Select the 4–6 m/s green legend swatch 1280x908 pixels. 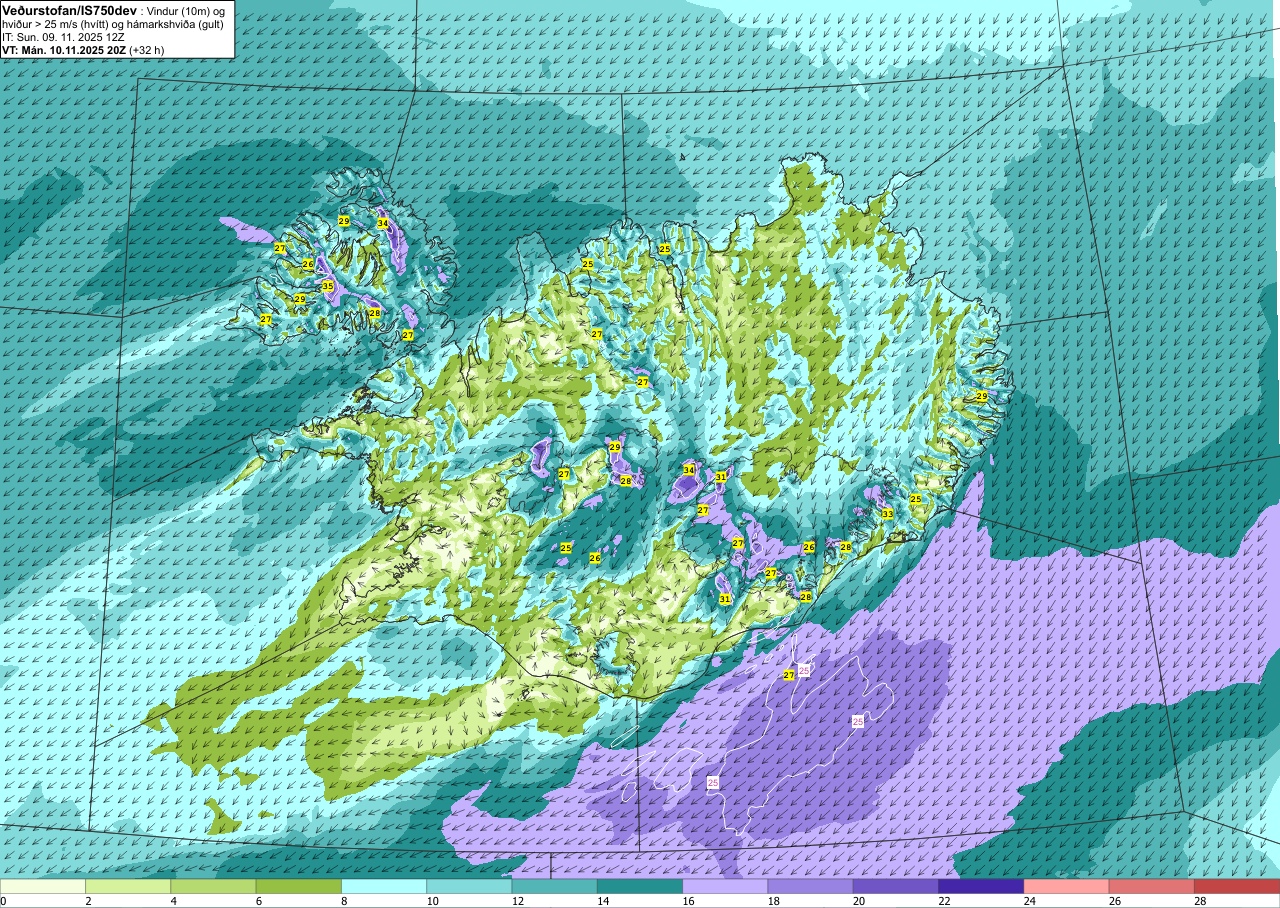point(213,886)
